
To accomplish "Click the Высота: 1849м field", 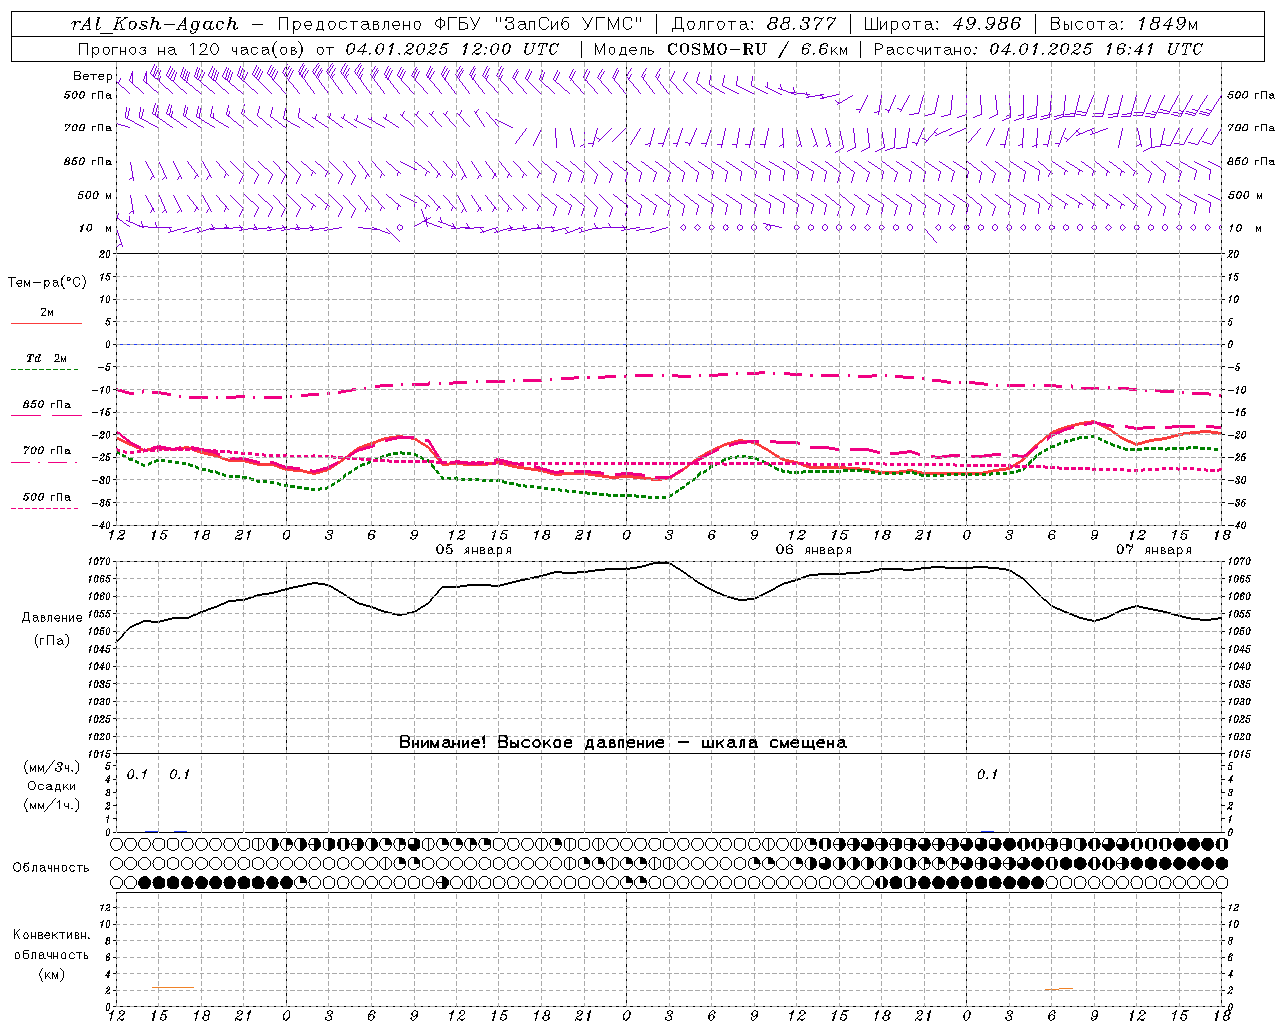I will coord(1123,24).
